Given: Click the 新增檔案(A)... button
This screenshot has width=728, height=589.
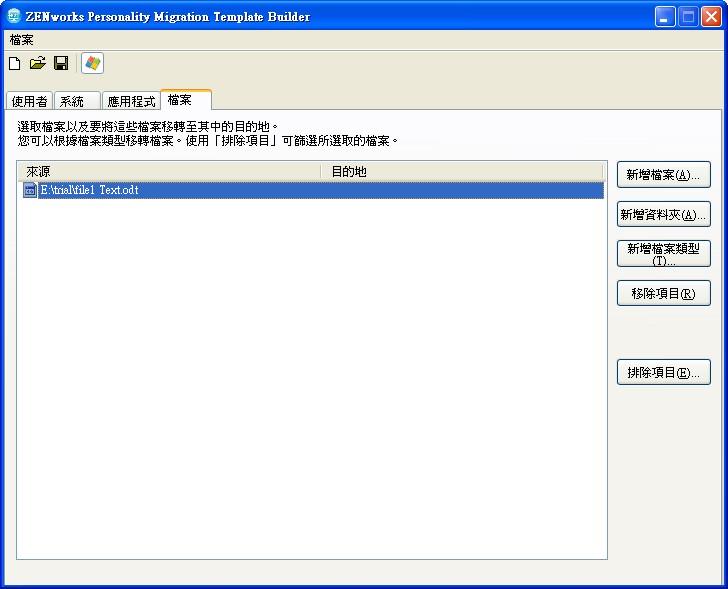Looking at the screenshot, I should pos(663,175).
